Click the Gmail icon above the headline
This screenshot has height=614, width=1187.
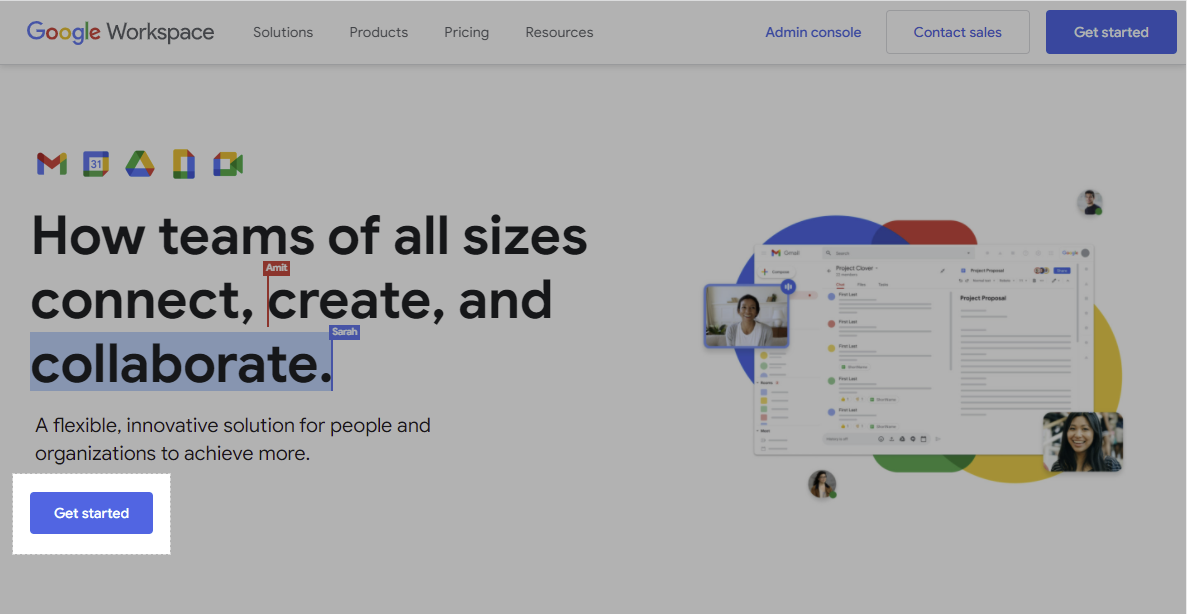52,164
